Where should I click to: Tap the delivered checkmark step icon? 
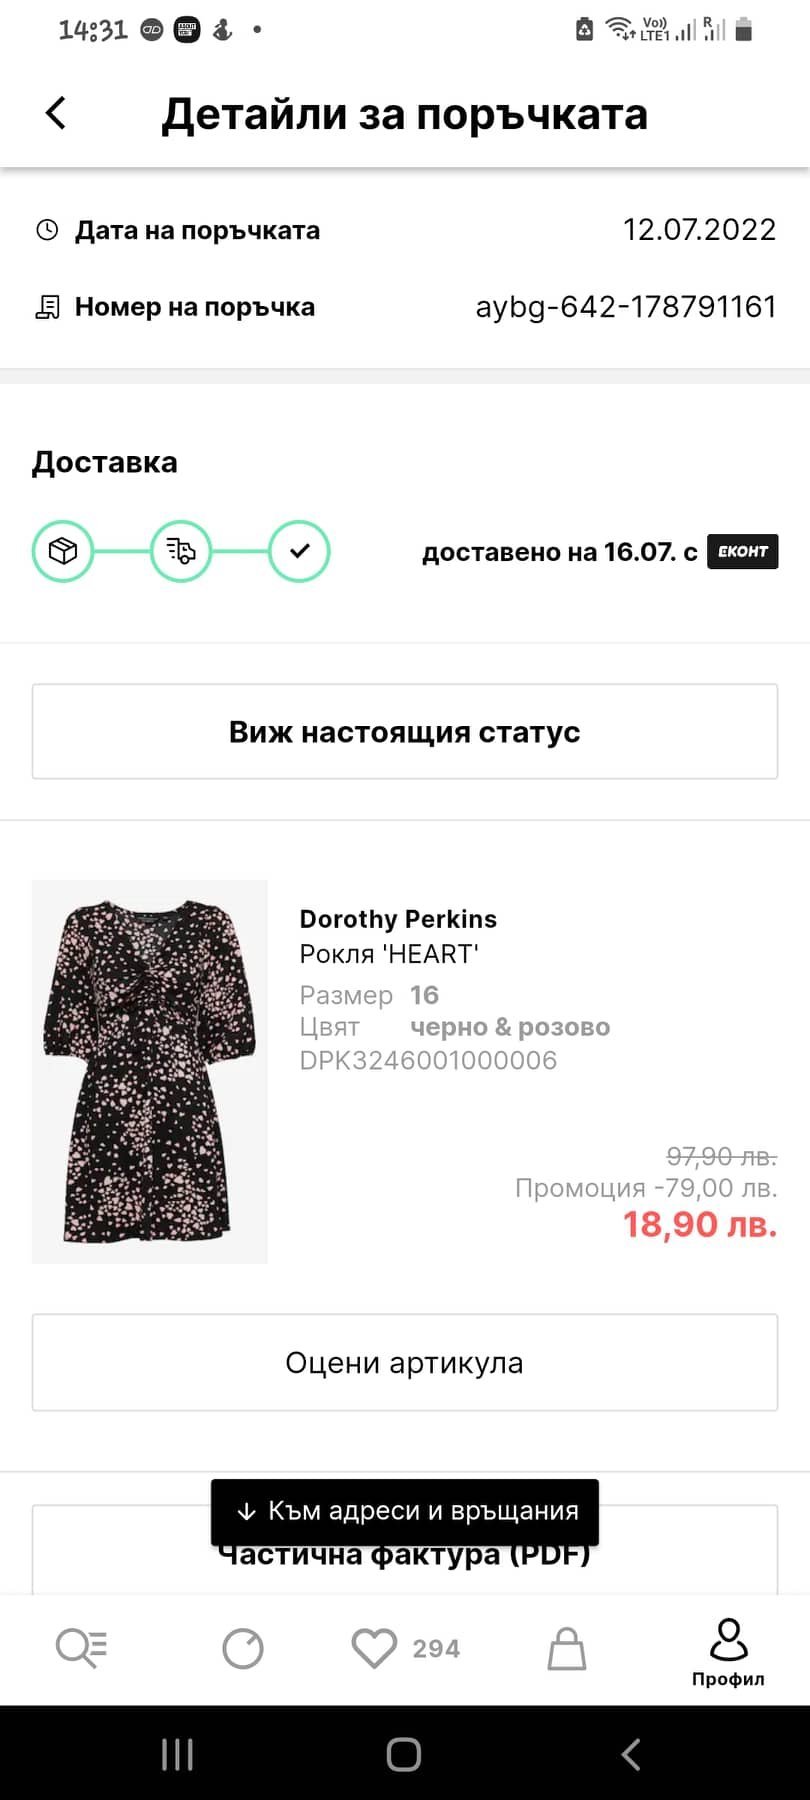click(x=299, y=551)
